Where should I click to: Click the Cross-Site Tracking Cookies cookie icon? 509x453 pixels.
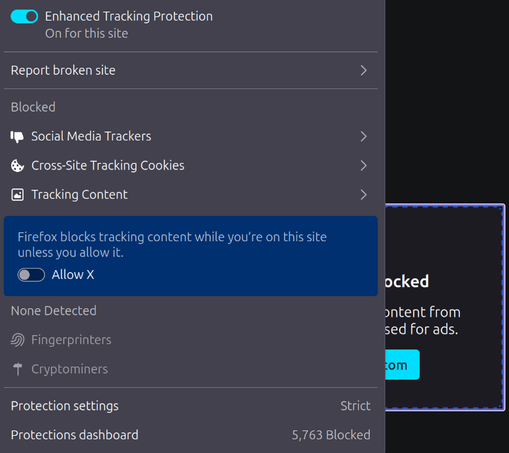click(x=17, y=166)
